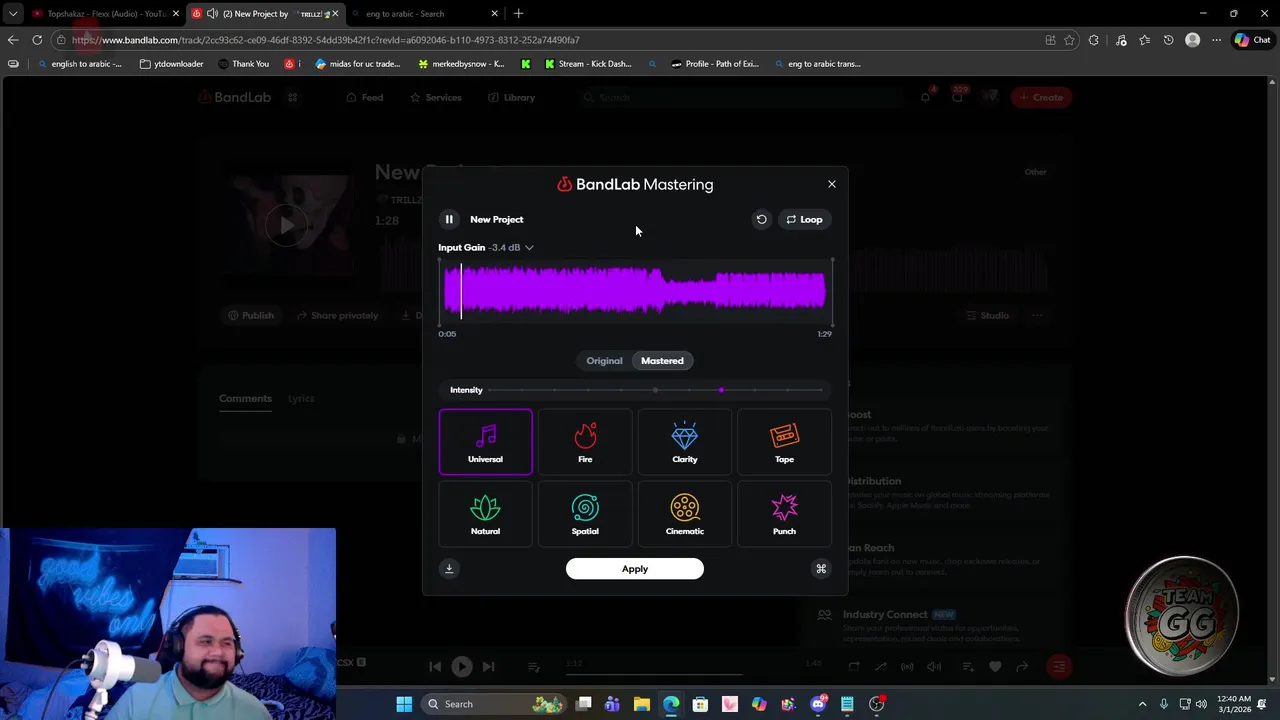Open the browser profile avatar

pyautogui.click(x=1192, y=40)
